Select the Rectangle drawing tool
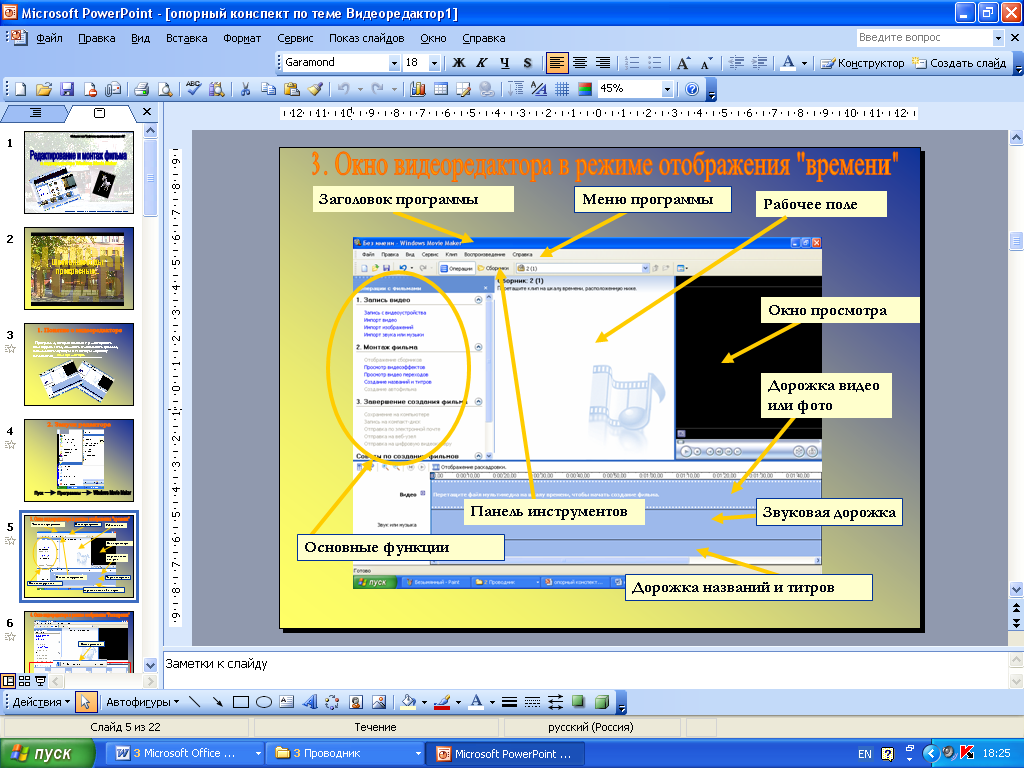 tap(241, 702)
